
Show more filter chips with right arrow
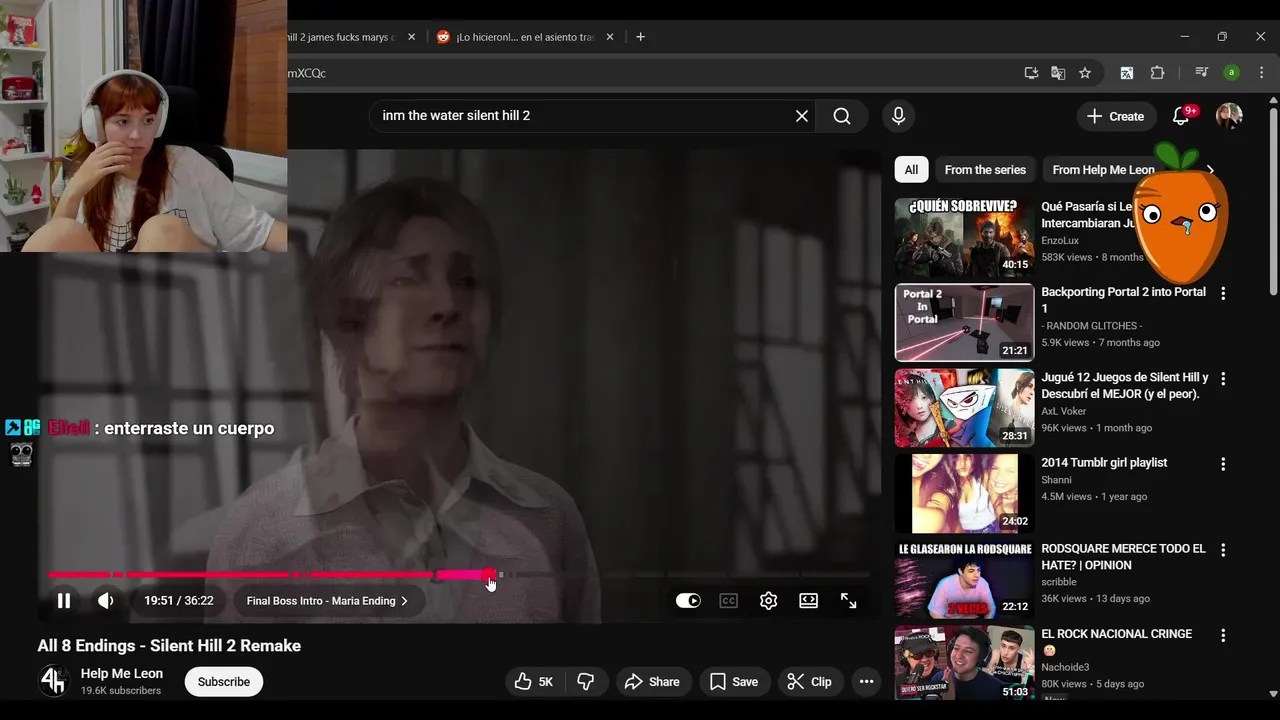pos(1210,170)
